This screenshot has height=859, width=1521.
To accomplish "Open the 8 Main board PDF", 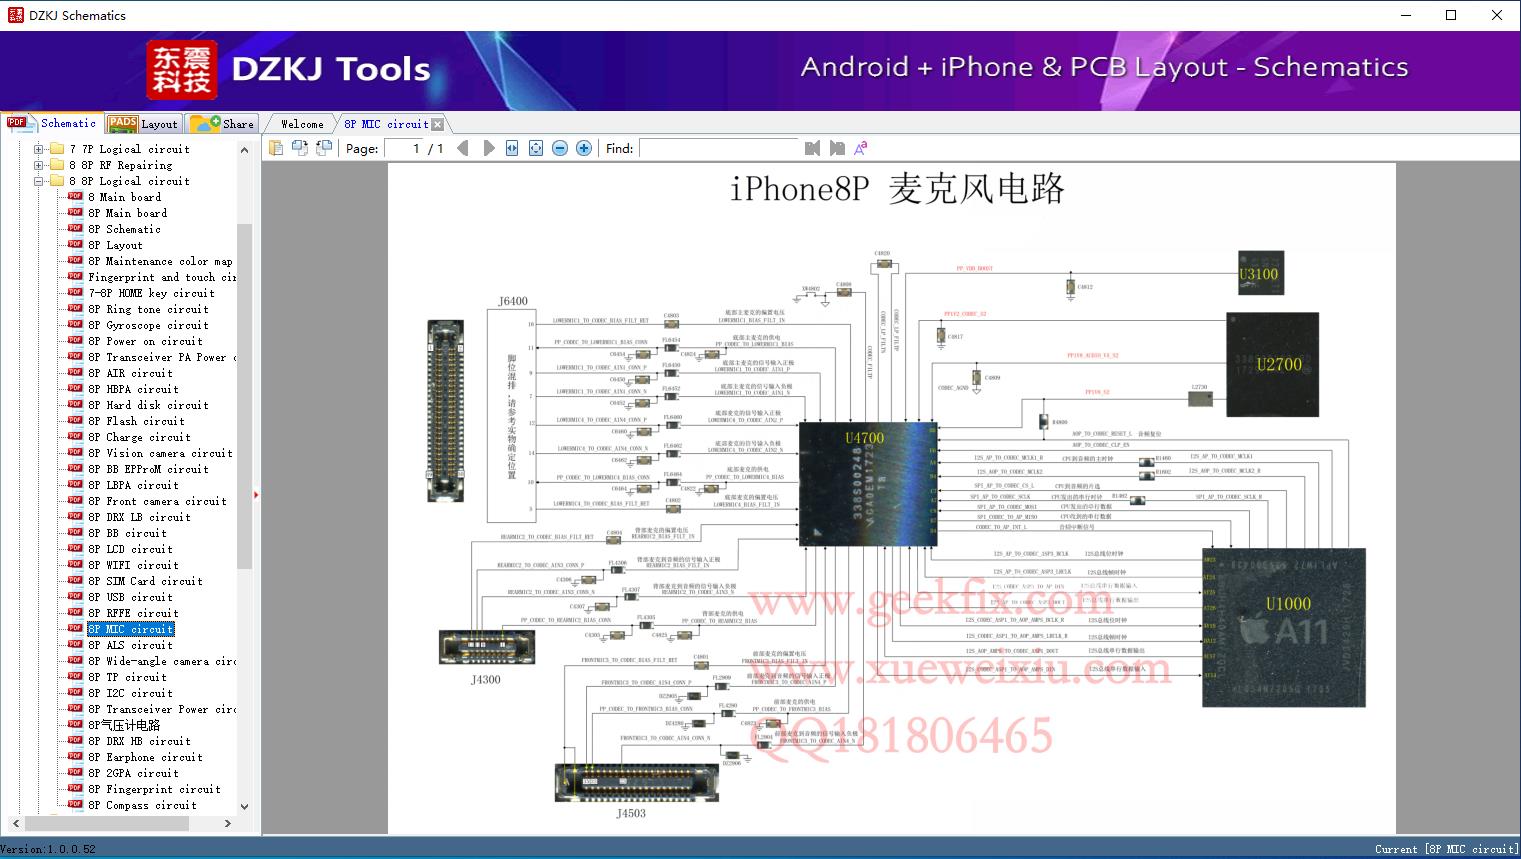I will click(x=124, y=197).
